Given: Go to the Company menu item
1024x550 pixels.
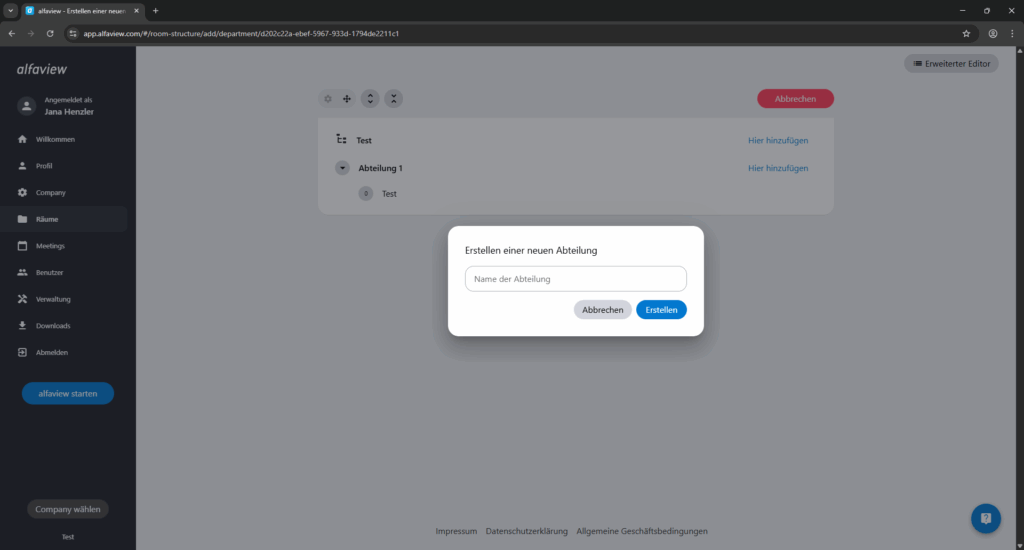Looking at the screenshot, I should coord(50,192).
